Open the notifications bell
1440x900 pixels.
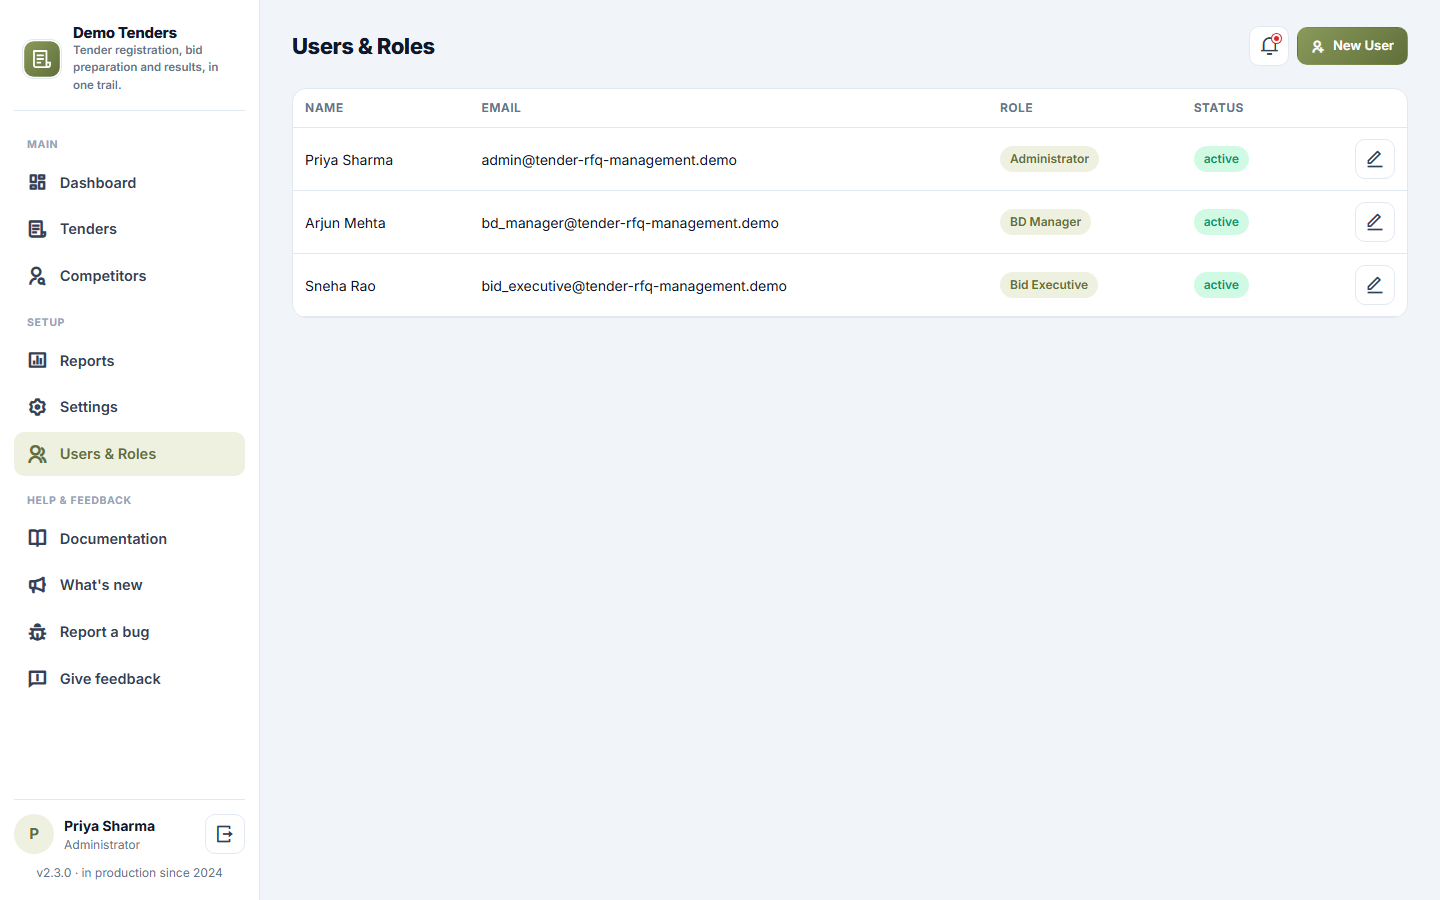point(1269,46)
